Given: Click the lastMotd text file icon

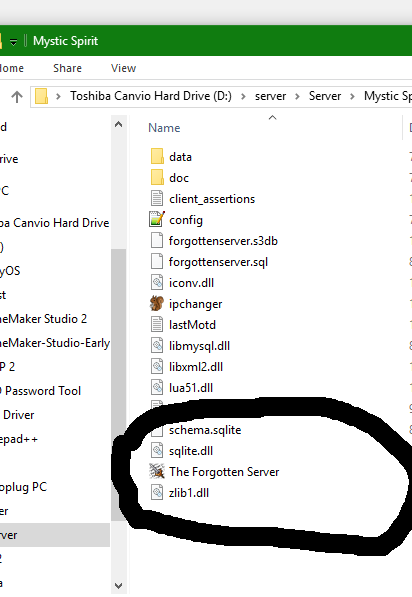Looking at the screenshot, I should click(x=157, y=324).
